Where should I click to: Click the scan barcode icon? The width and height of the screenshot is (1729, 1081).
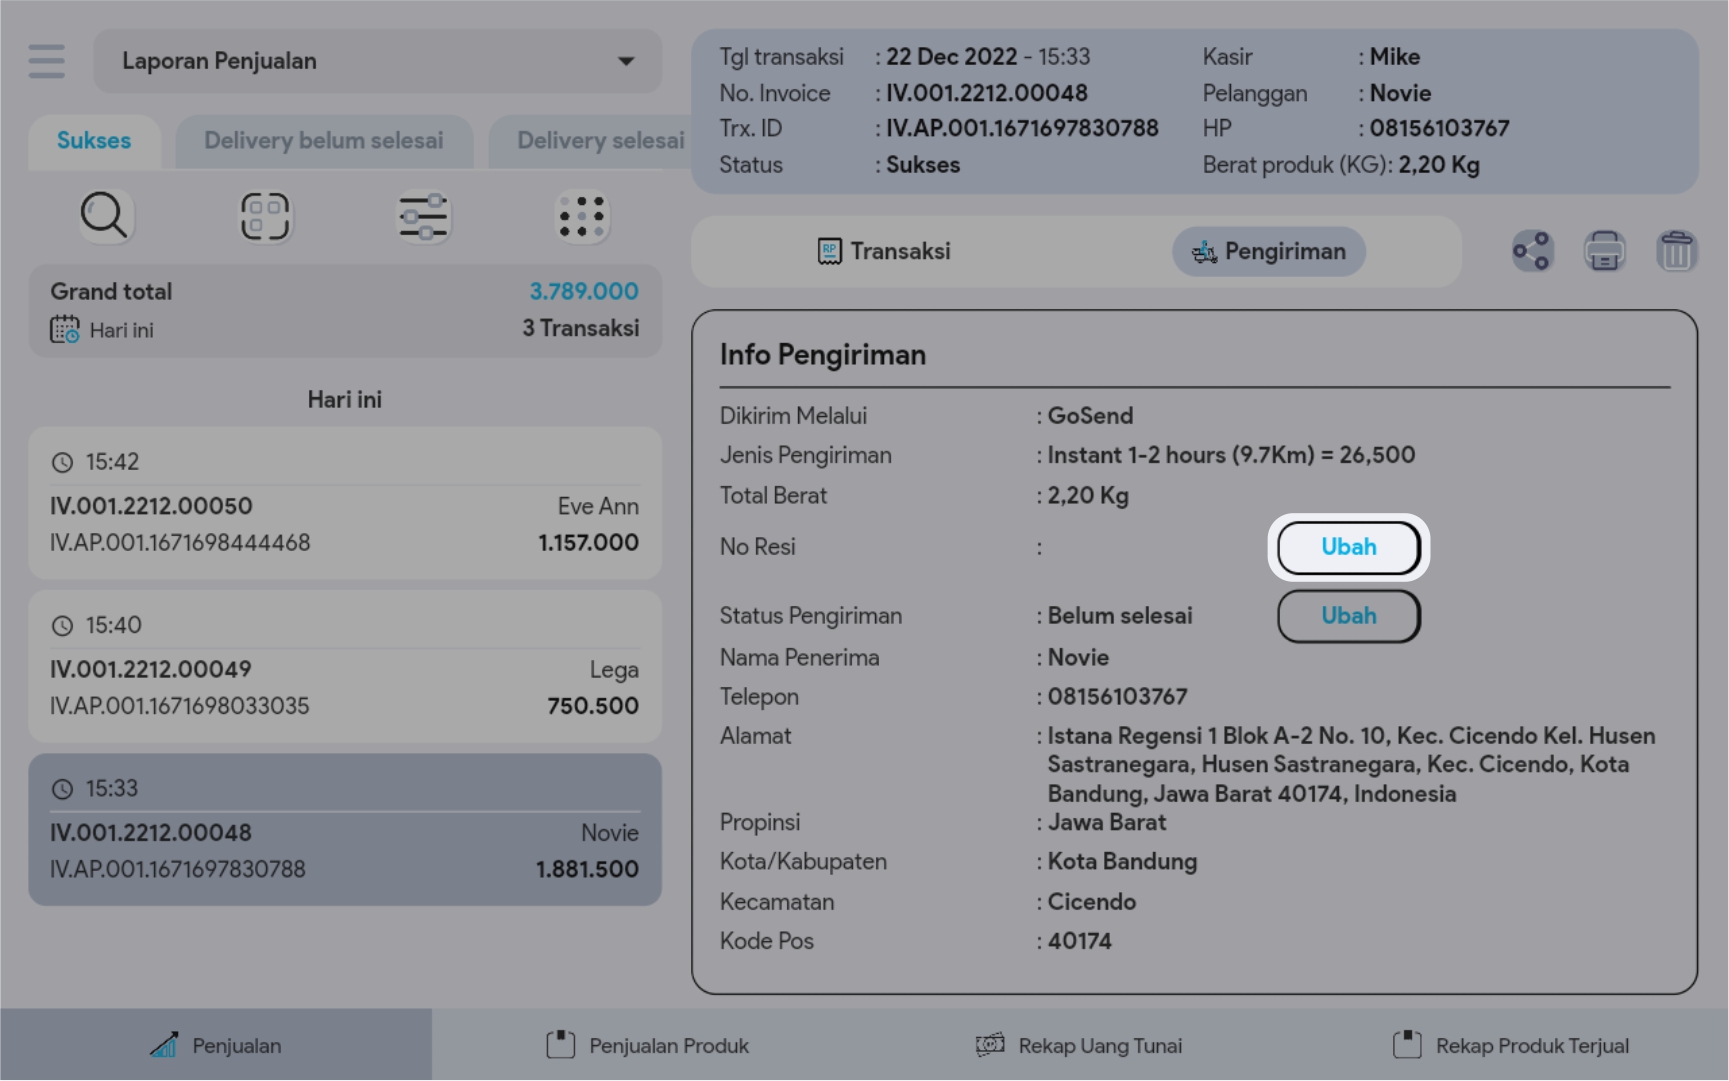point(265,217)
